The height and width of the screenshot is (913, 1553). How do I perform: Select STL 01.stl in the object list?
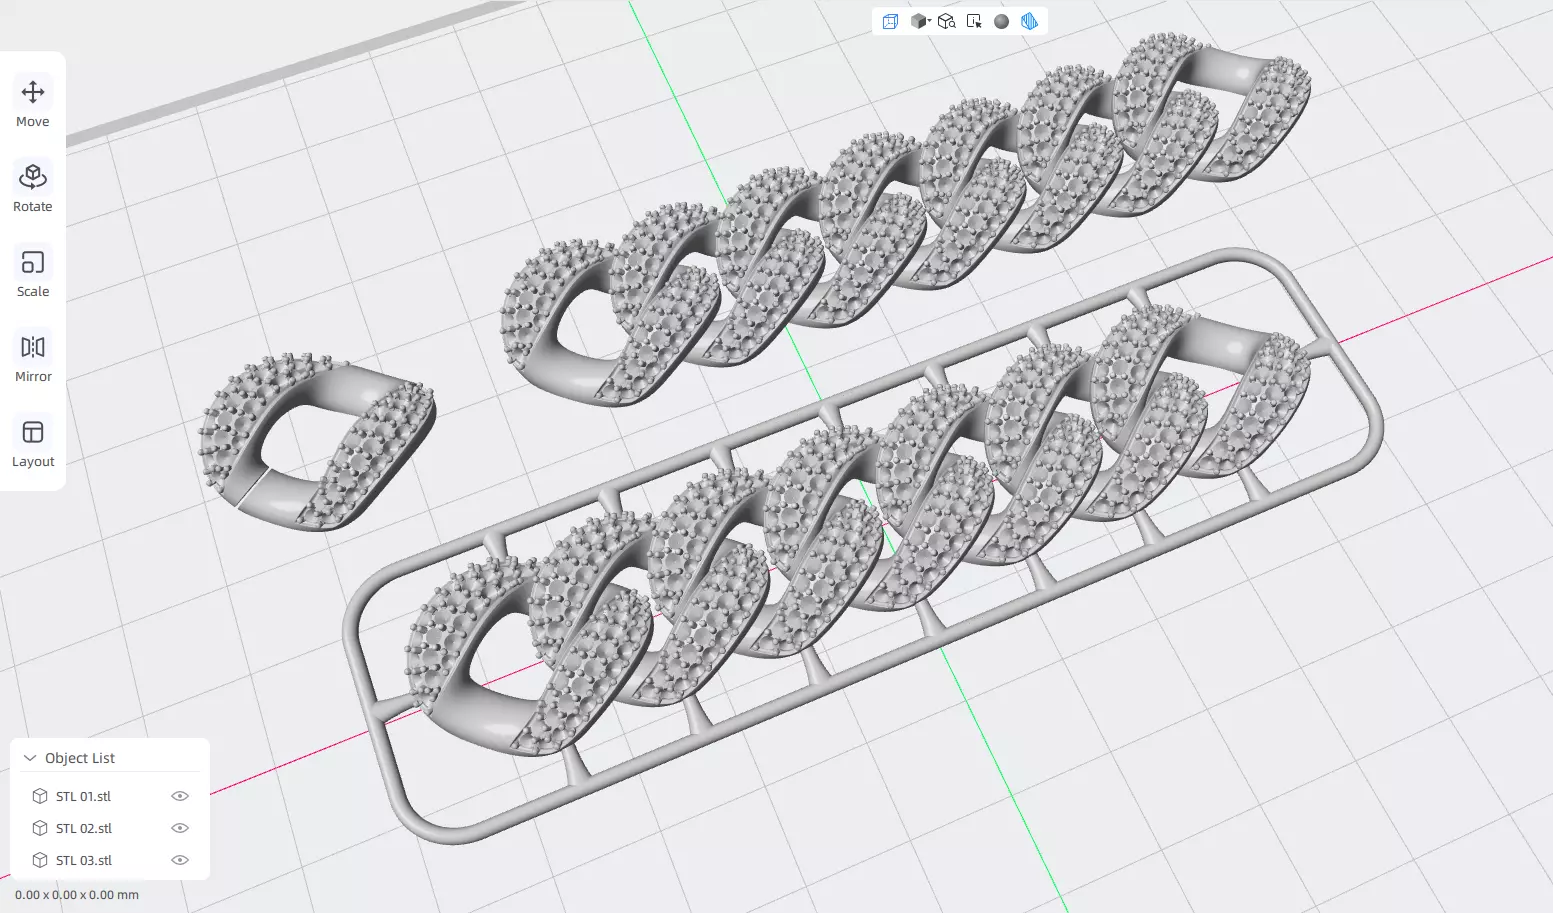coord(84,796)
